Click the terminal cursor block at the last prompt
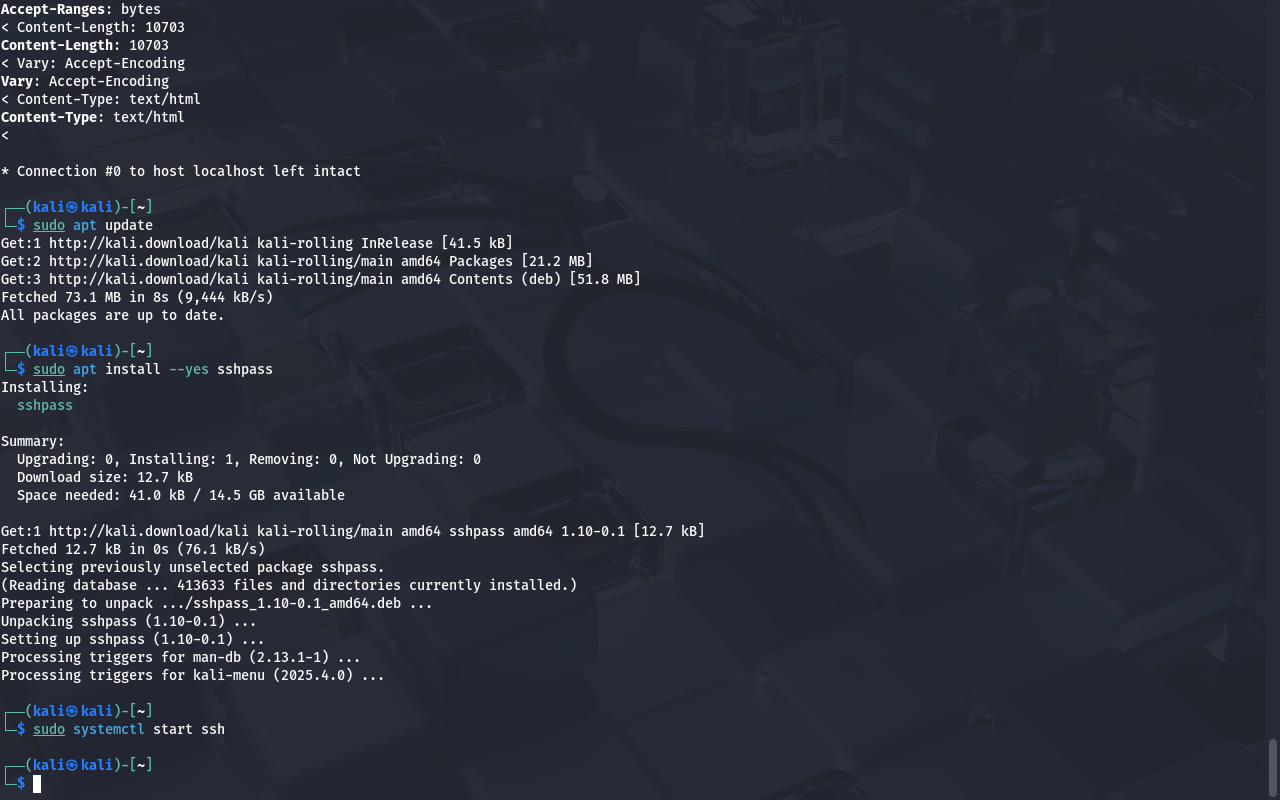Image resolution: width=1280 pixels, height=800 pixels. 37,783
